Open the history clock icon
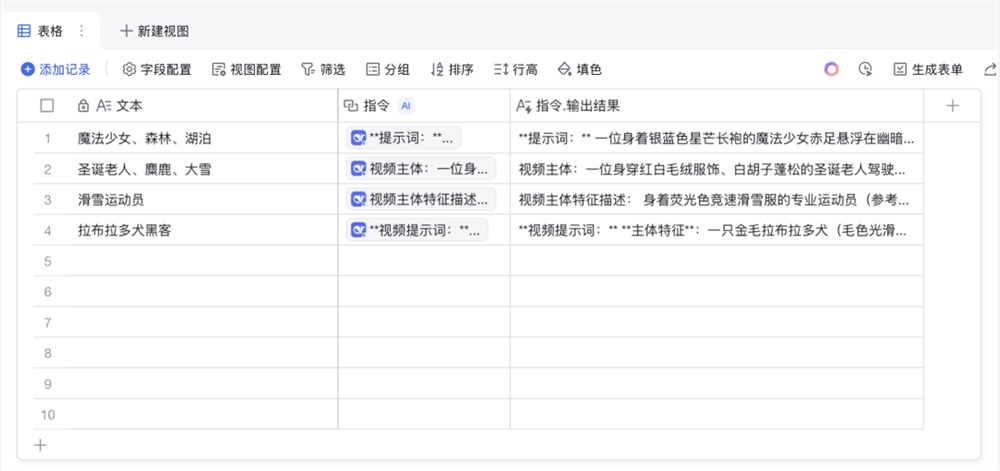The height and width of the screenshot is (471, 1000). click(x=865, y=69)
